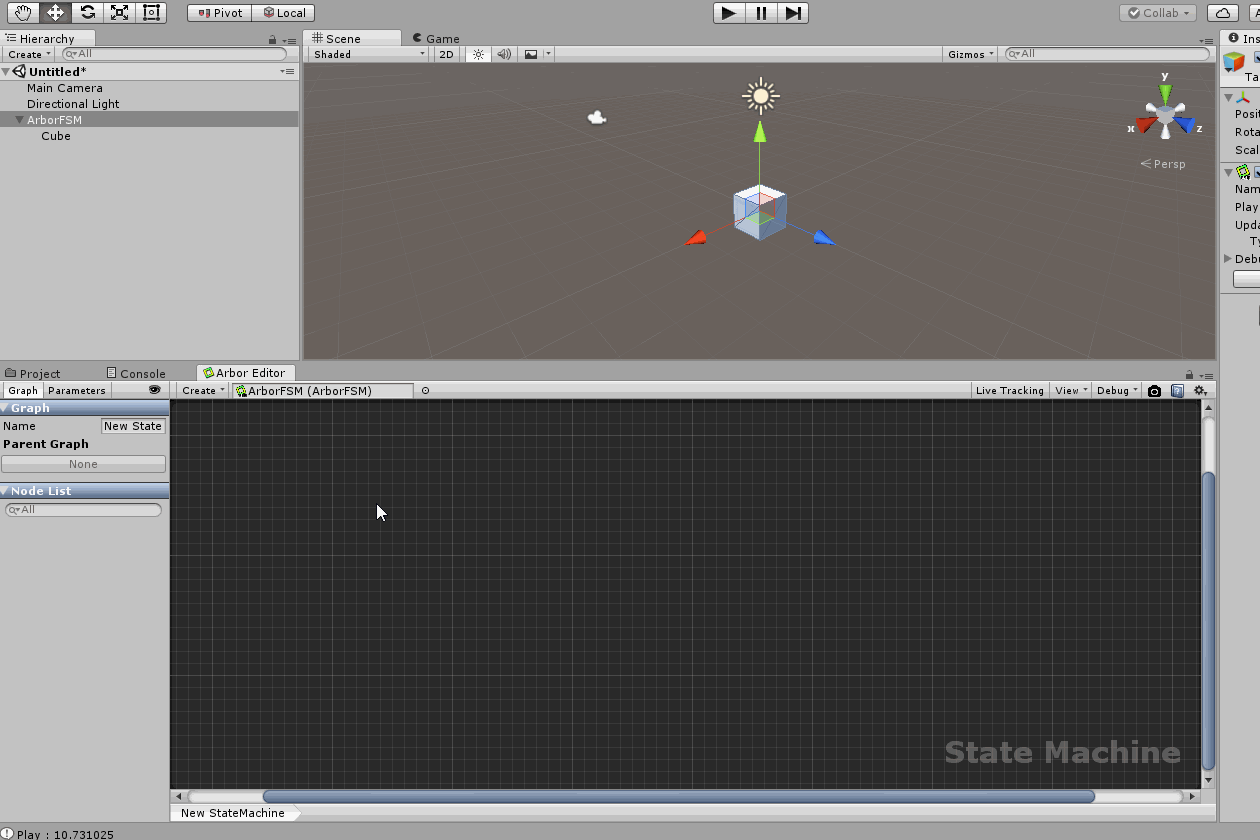
Task: Toggle the Hierarchy panel lock
Action: [272, 40]
